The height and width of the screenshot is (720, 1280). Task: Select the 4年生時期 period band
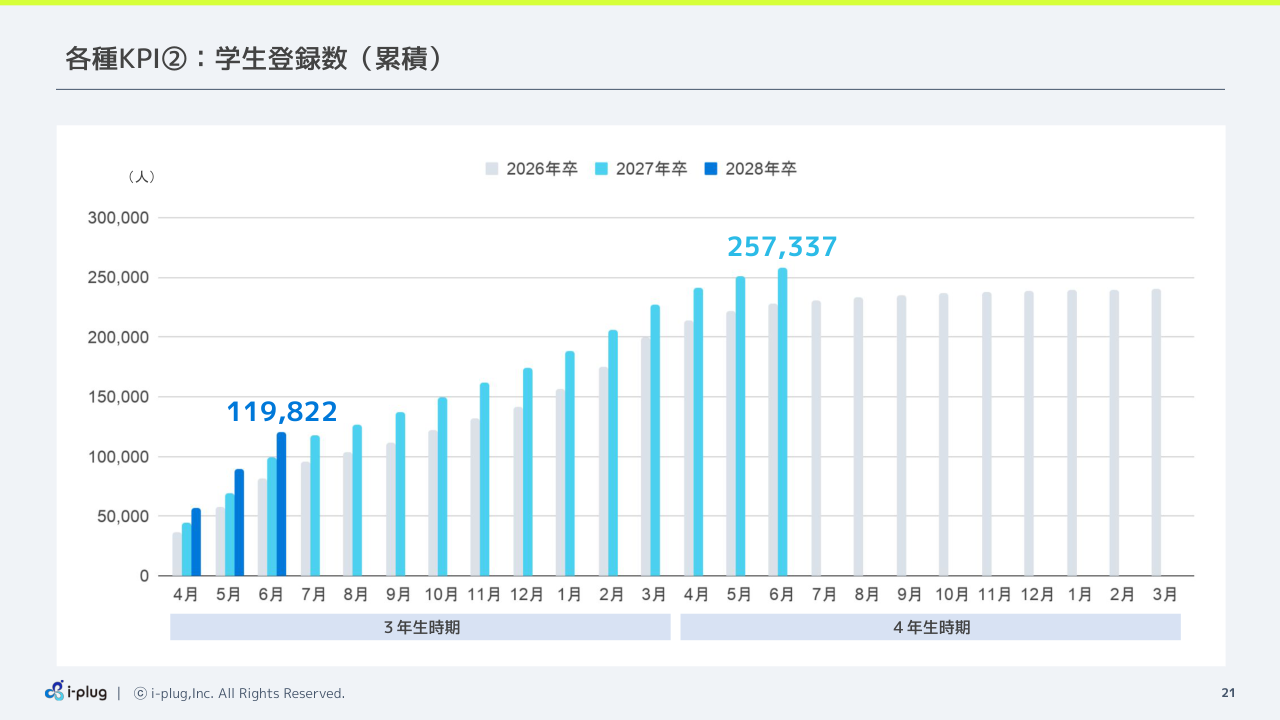tap(931, 627)
